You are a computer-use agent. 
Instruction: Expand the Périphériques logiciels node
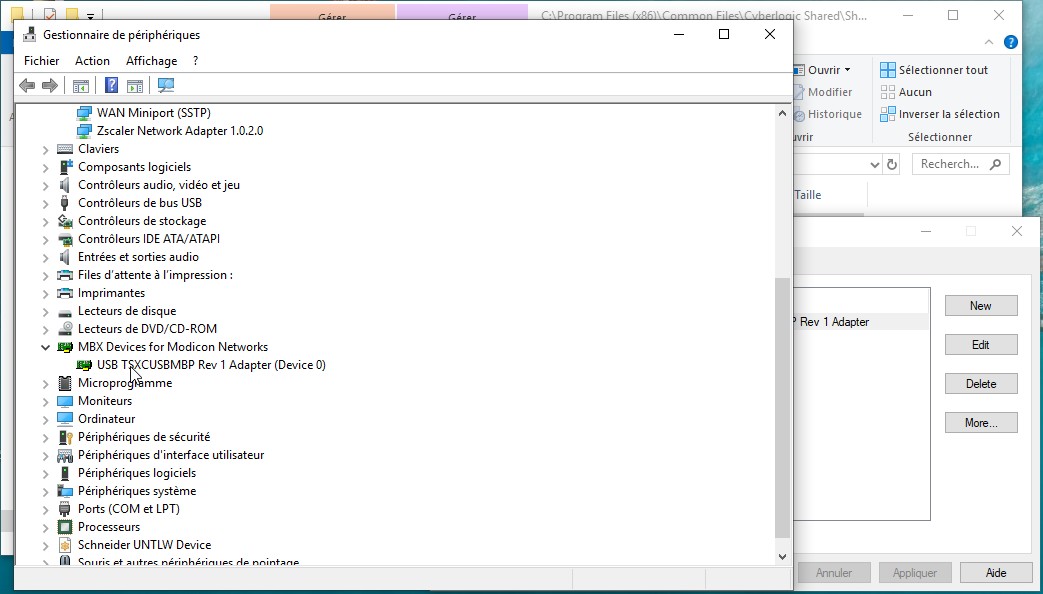pos(45,474)
